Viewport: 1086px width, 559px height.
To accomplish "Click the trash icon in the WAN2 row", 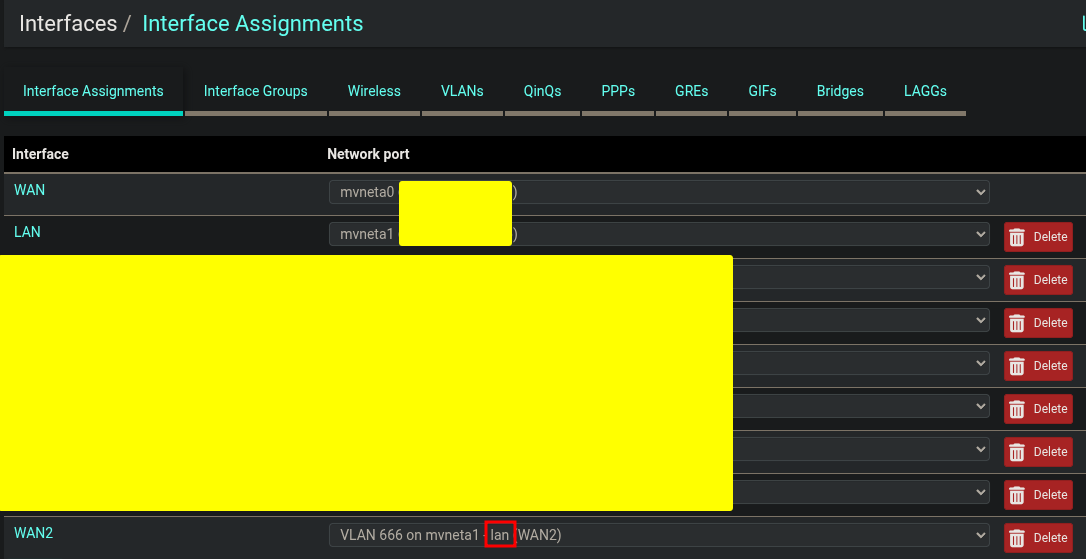I will 1017,538.
